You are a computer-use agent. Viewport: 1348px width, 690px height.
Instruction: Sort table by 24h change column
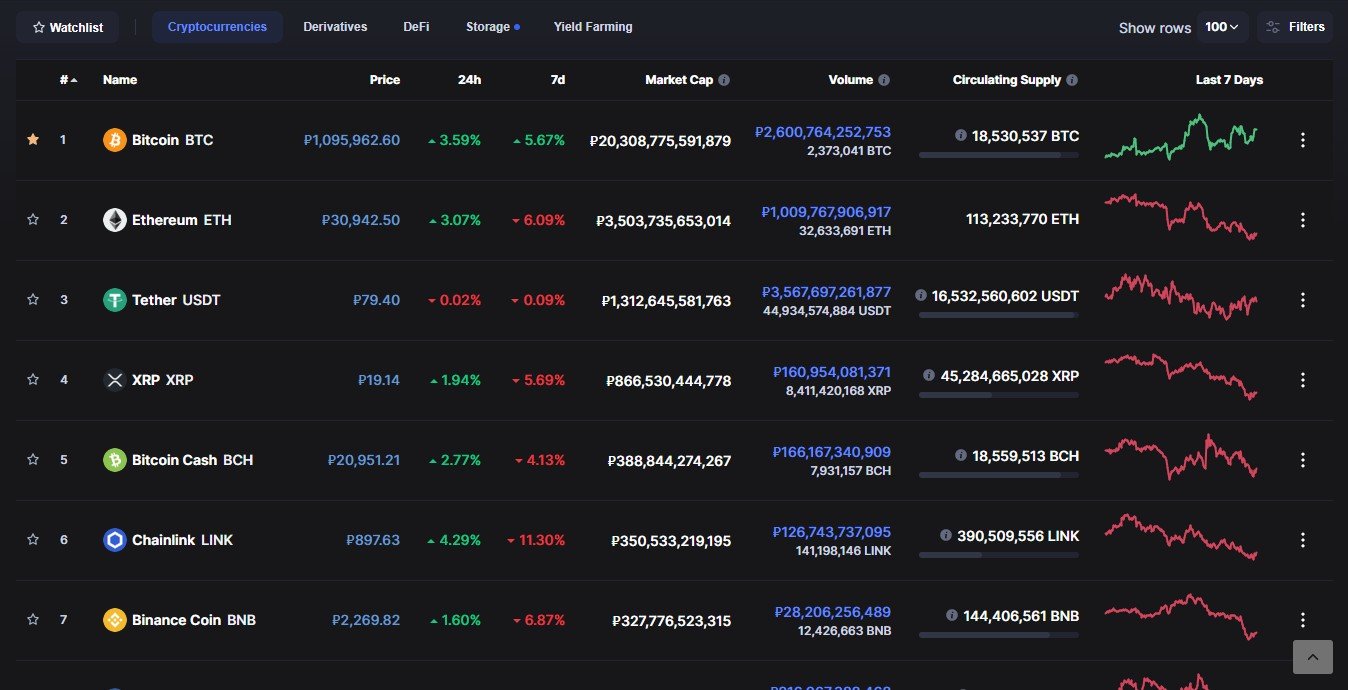pos(469,80)
